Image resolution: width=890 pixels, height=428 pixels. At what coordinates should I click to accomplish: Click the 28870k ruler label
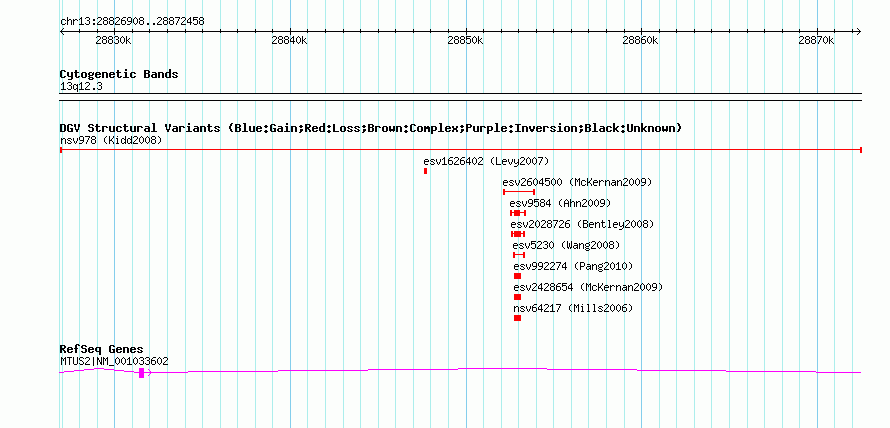(817, 41)
